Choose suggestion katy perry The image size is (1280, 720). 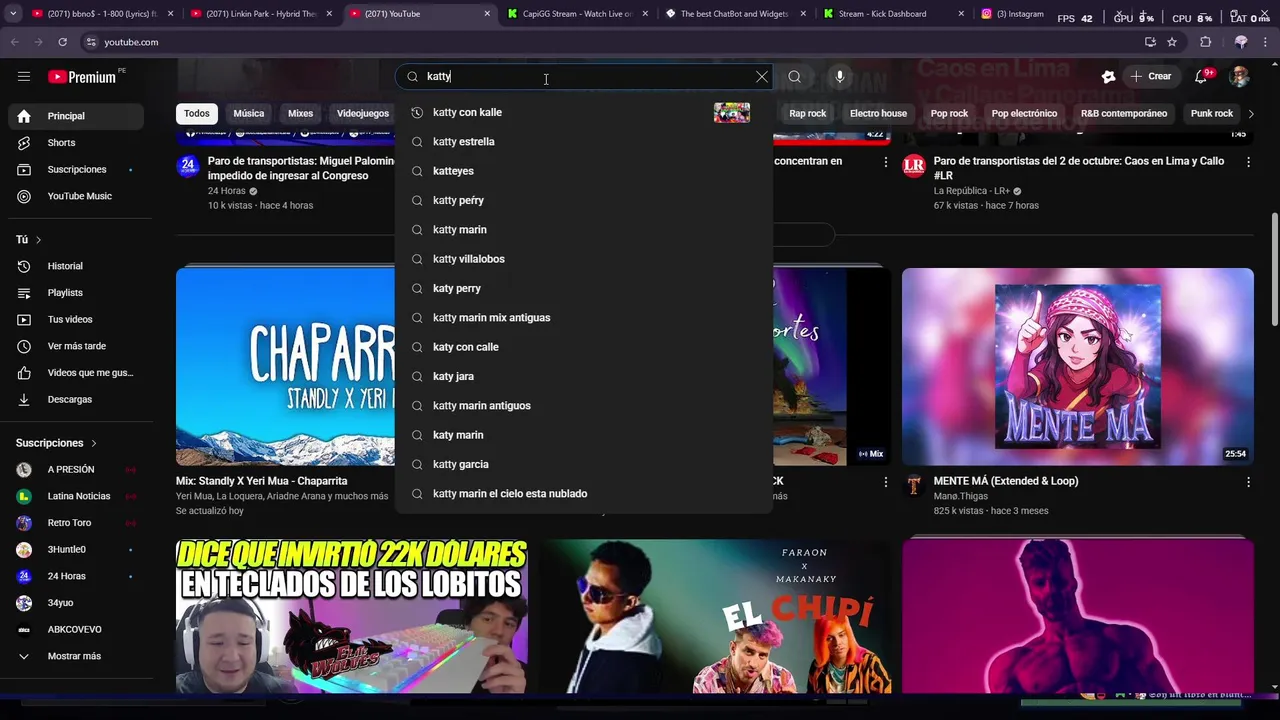[x=584, y=288]
